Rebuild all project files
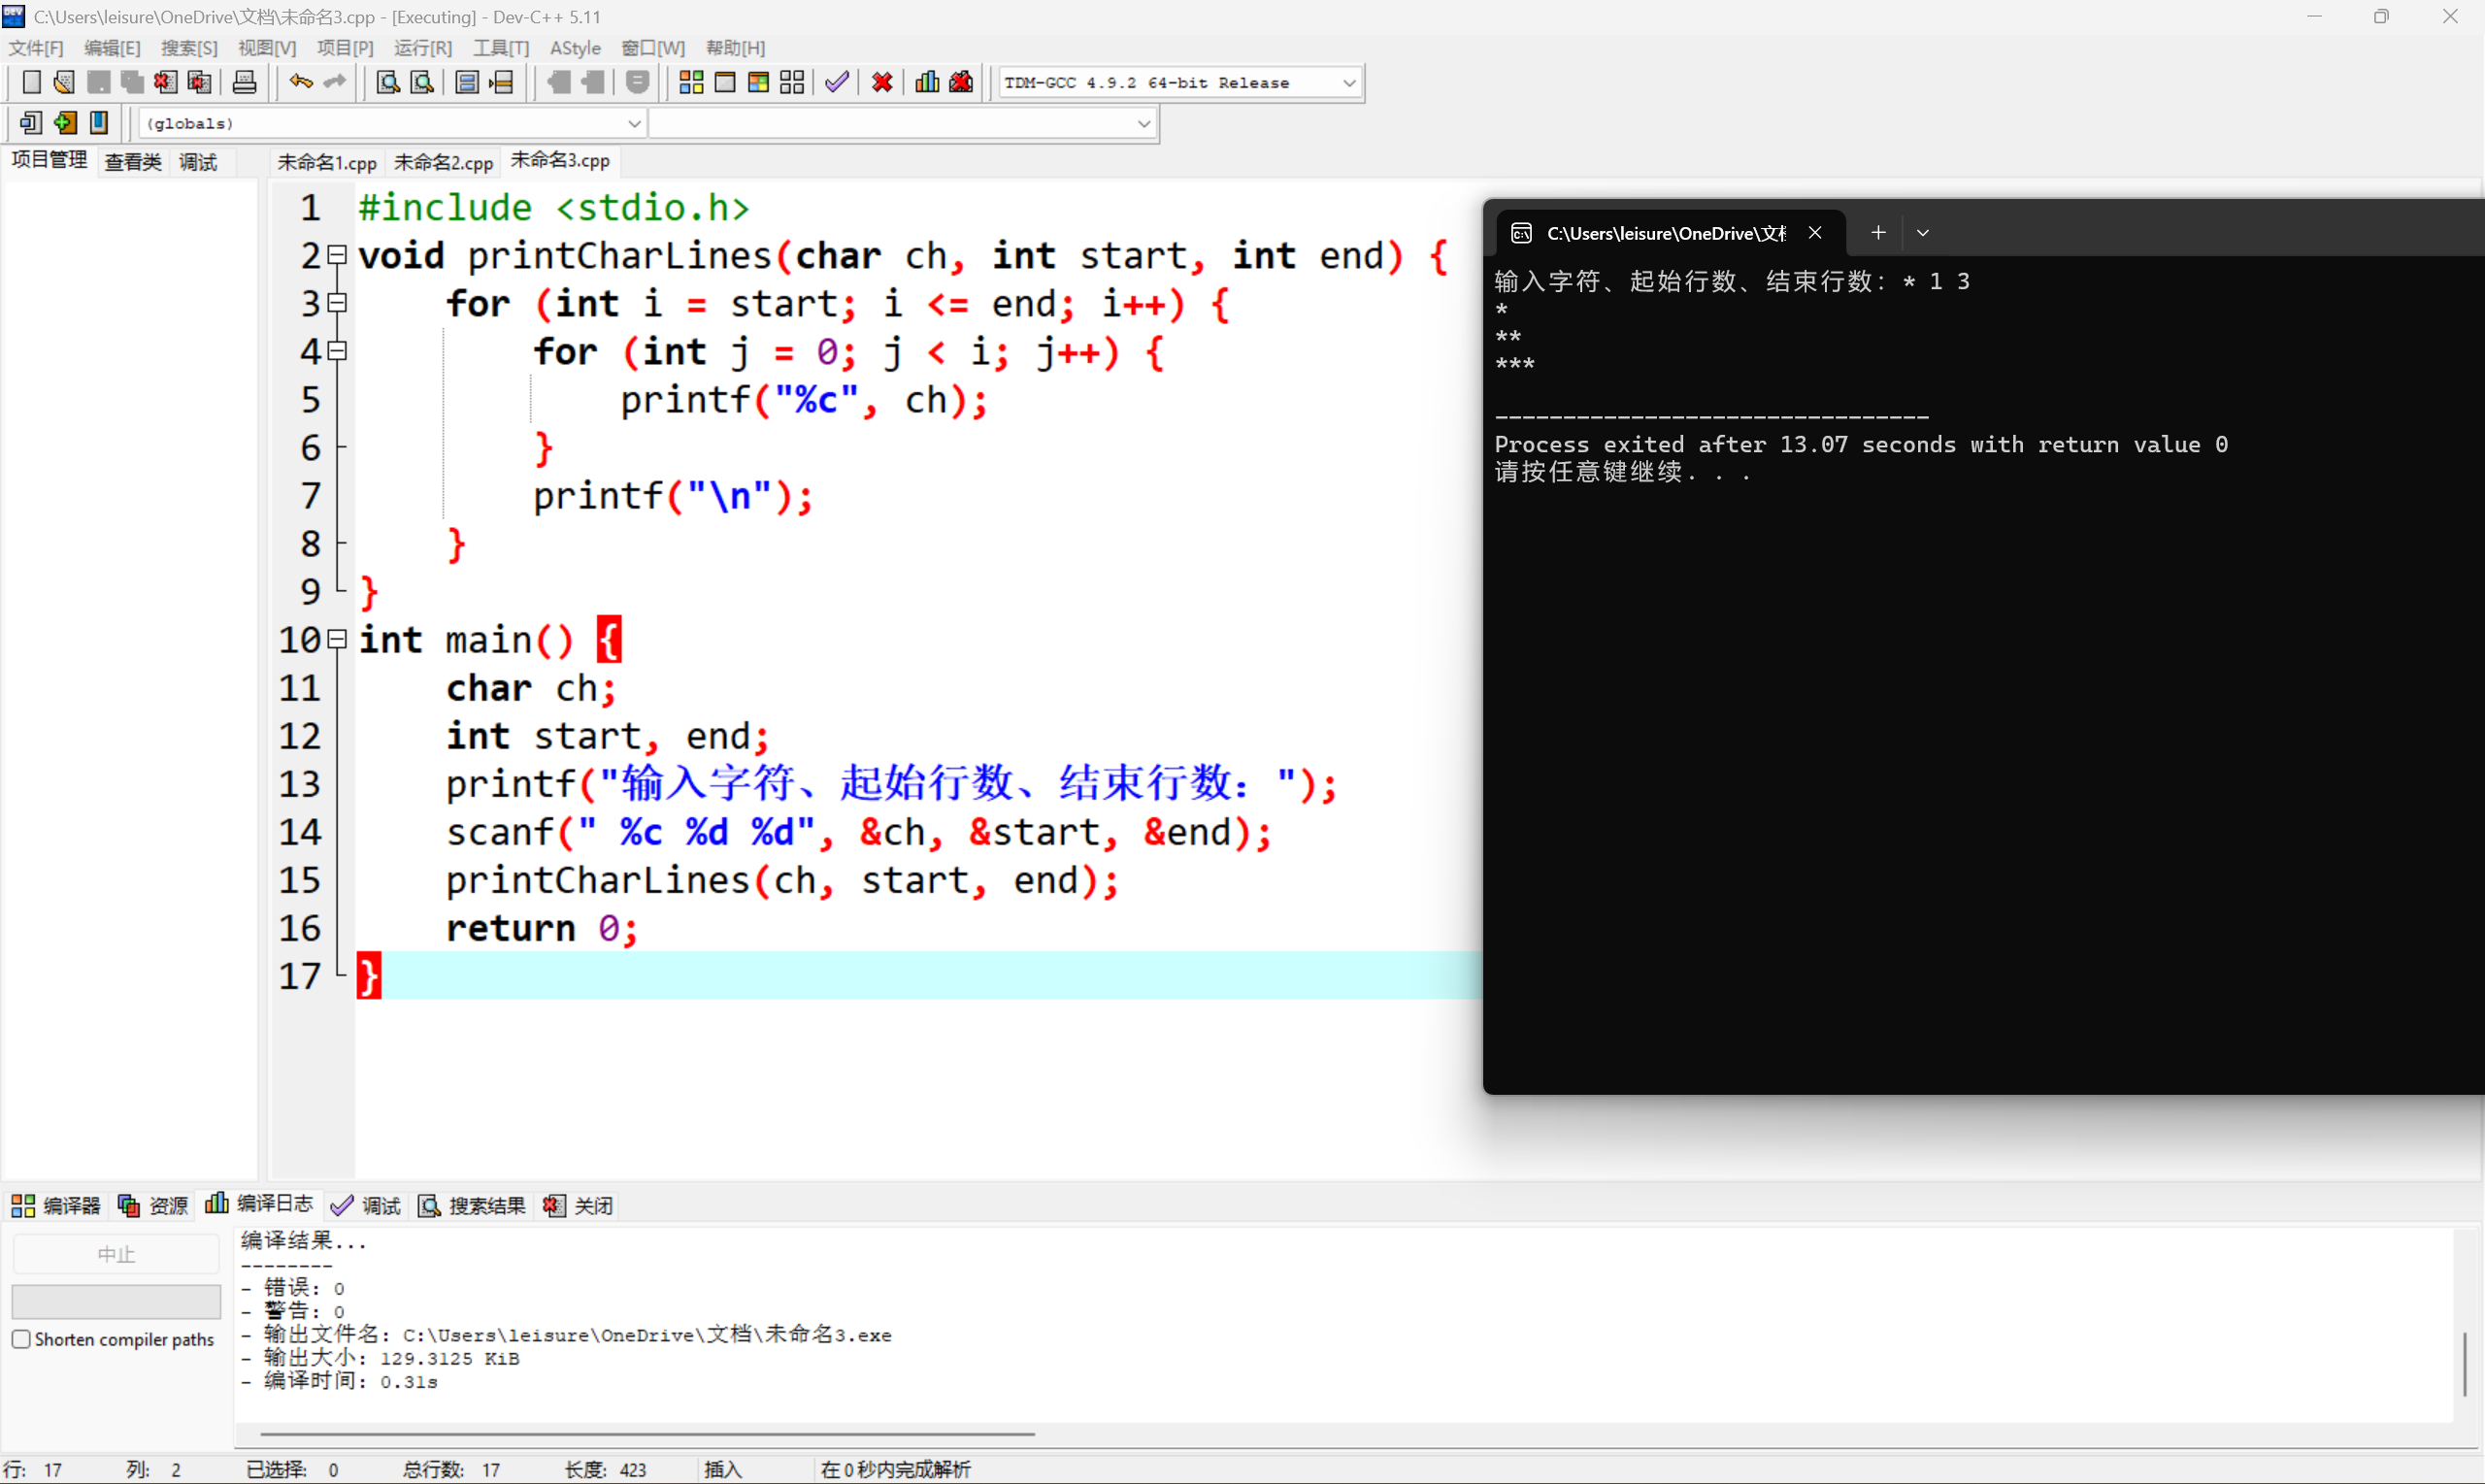This screenshot has height=1484, width=2485. (791, 82)
